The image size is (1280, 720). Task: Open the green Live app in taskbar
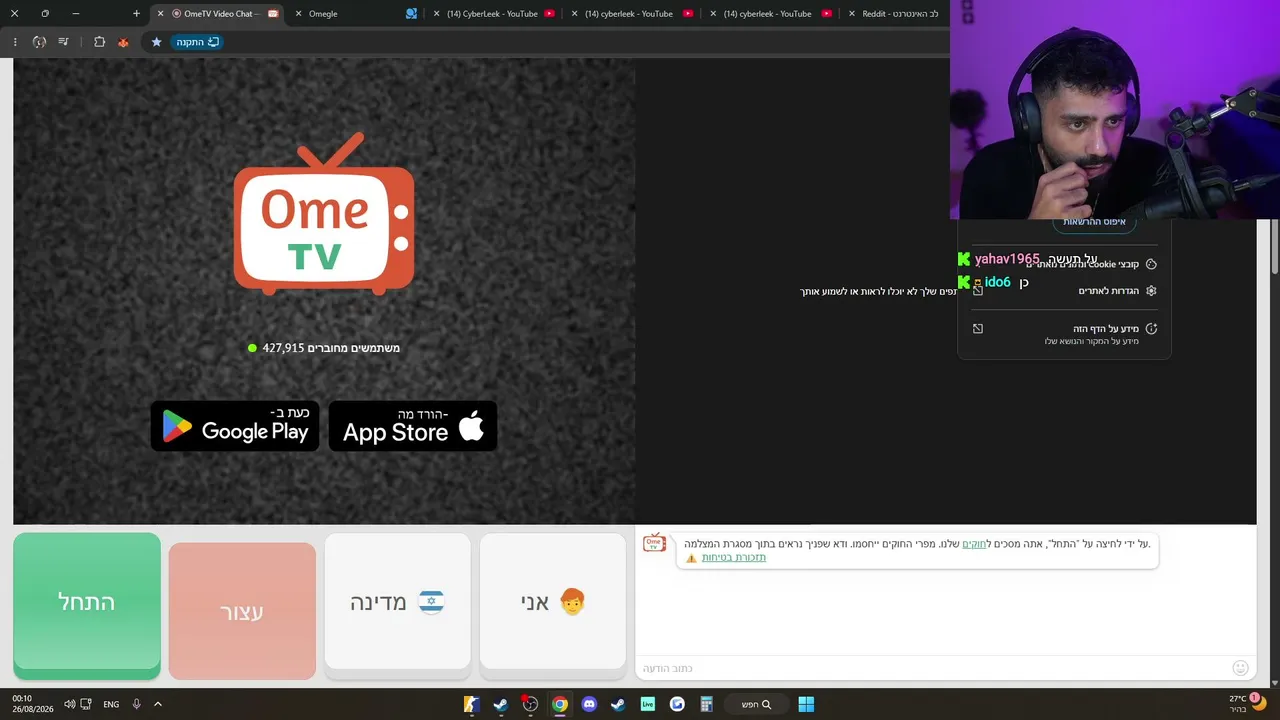coord(648,704)
